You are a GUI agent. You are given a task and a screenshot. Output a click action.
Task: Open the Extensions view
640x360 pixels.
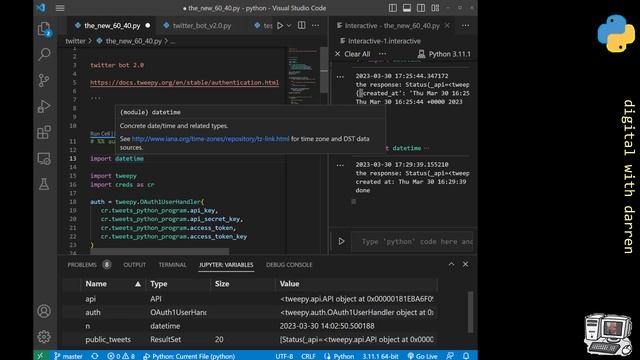pyautogui.click(x=44, y=132)
